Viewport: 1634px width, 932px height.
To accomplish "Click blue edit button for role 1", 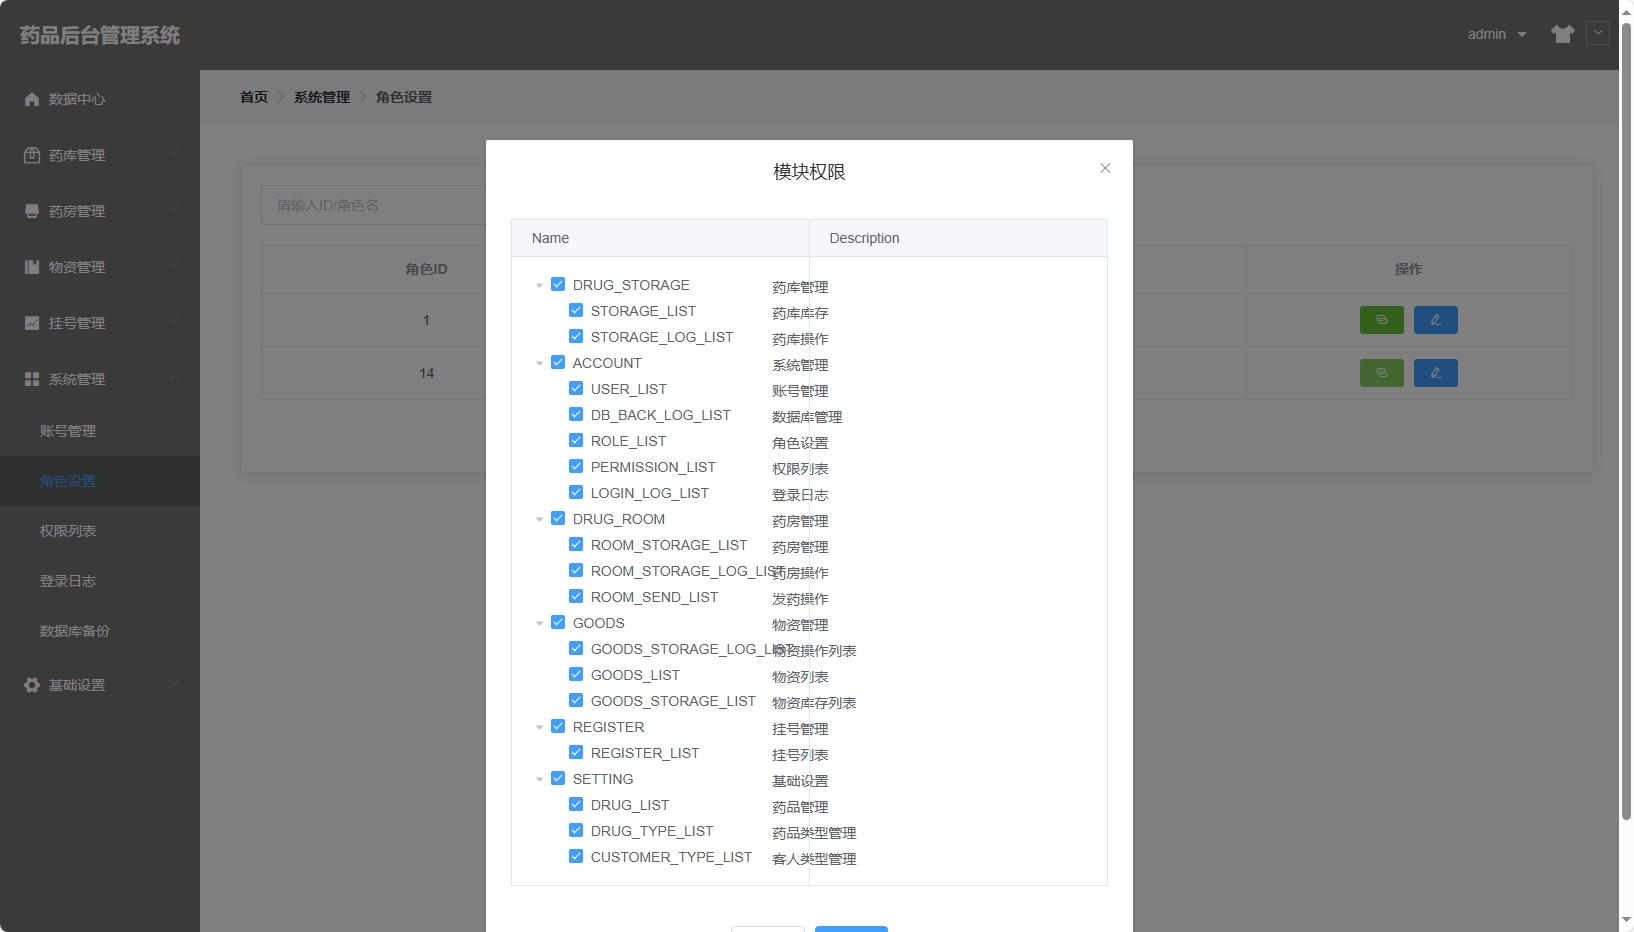I will click(x=1436, y=320).
